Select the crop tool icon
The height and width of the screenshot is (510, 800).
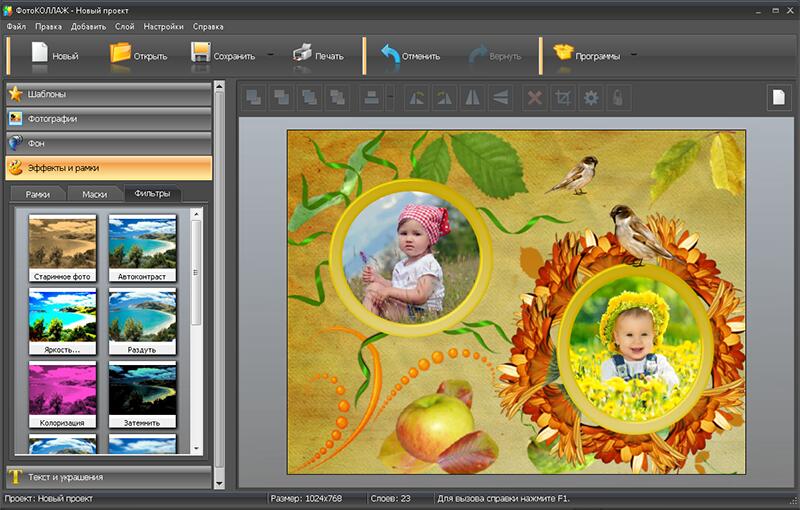click(563, 97)
